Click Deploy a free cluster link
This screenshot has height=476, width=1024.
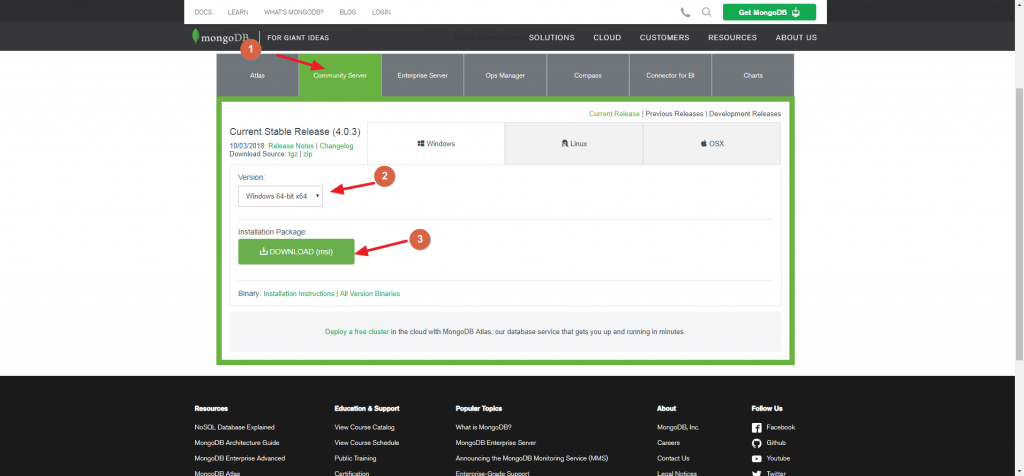357,332
